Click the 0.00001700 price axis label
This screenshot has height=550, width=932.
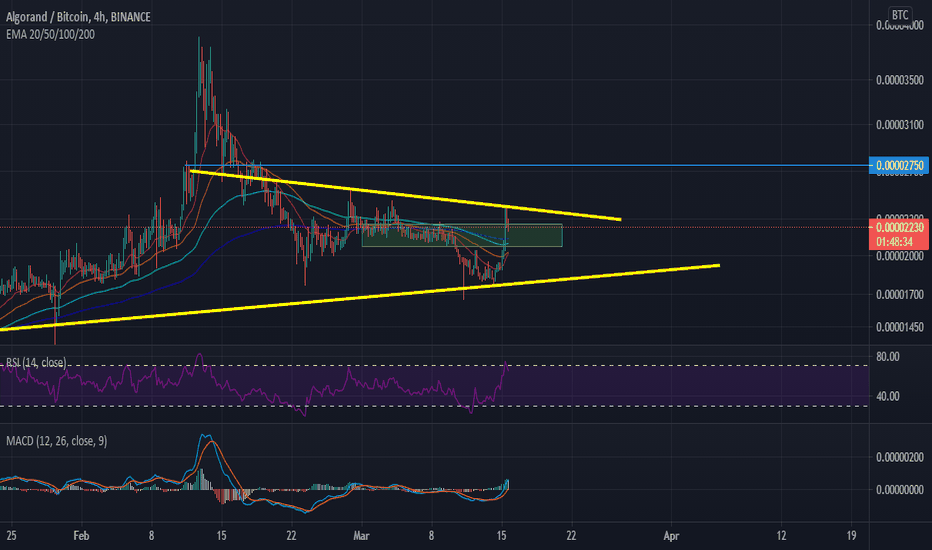[x=900, y=294]
